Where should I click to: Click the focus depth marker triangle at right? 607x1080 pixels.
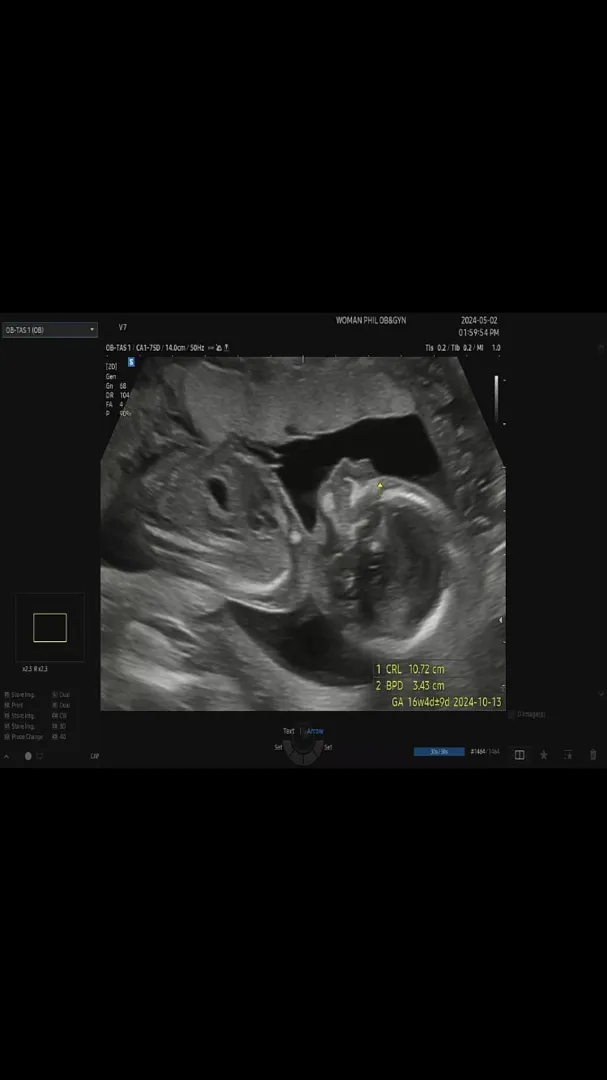[x=501, y=620]
